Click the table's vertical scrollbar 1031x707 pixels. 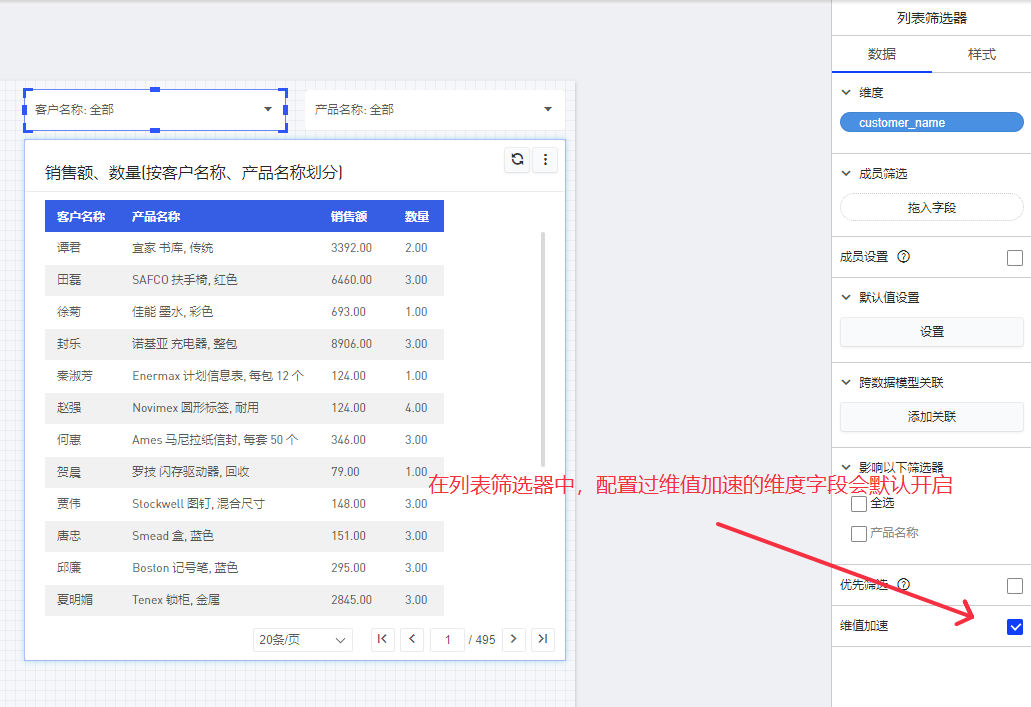543,350
